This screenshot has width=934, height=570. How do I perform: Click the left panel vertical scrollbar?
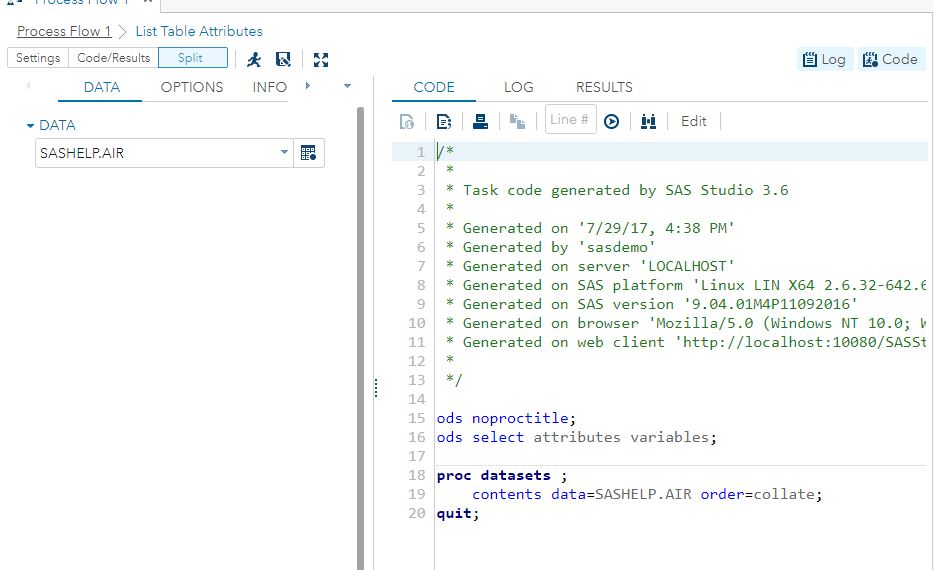pos(360,338)
